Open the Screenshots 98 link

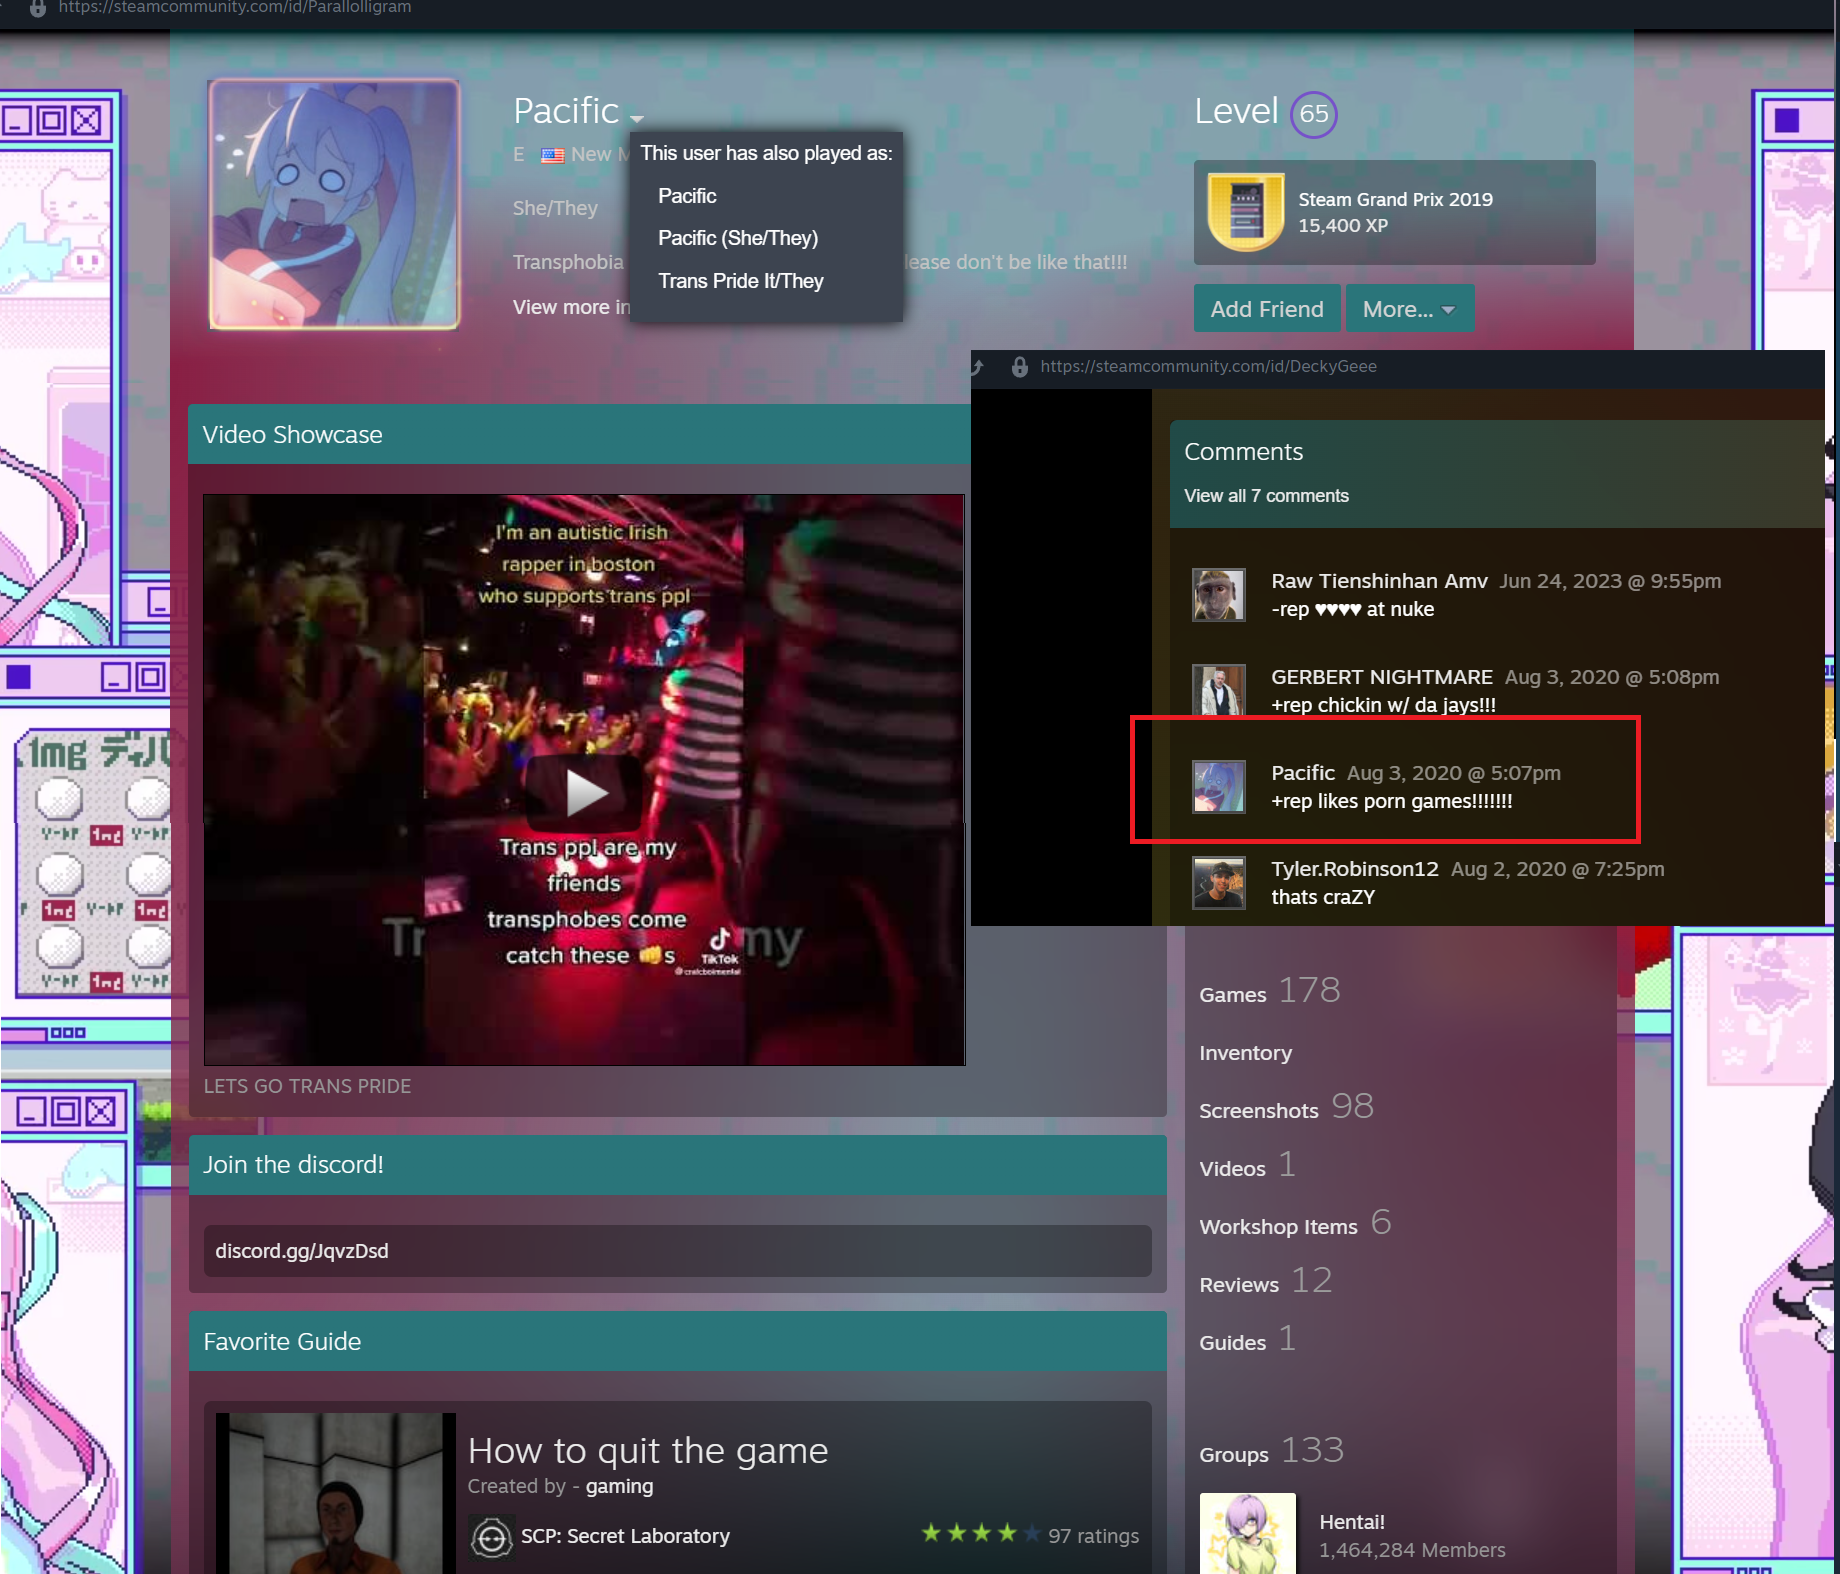click(1286, 1107)
